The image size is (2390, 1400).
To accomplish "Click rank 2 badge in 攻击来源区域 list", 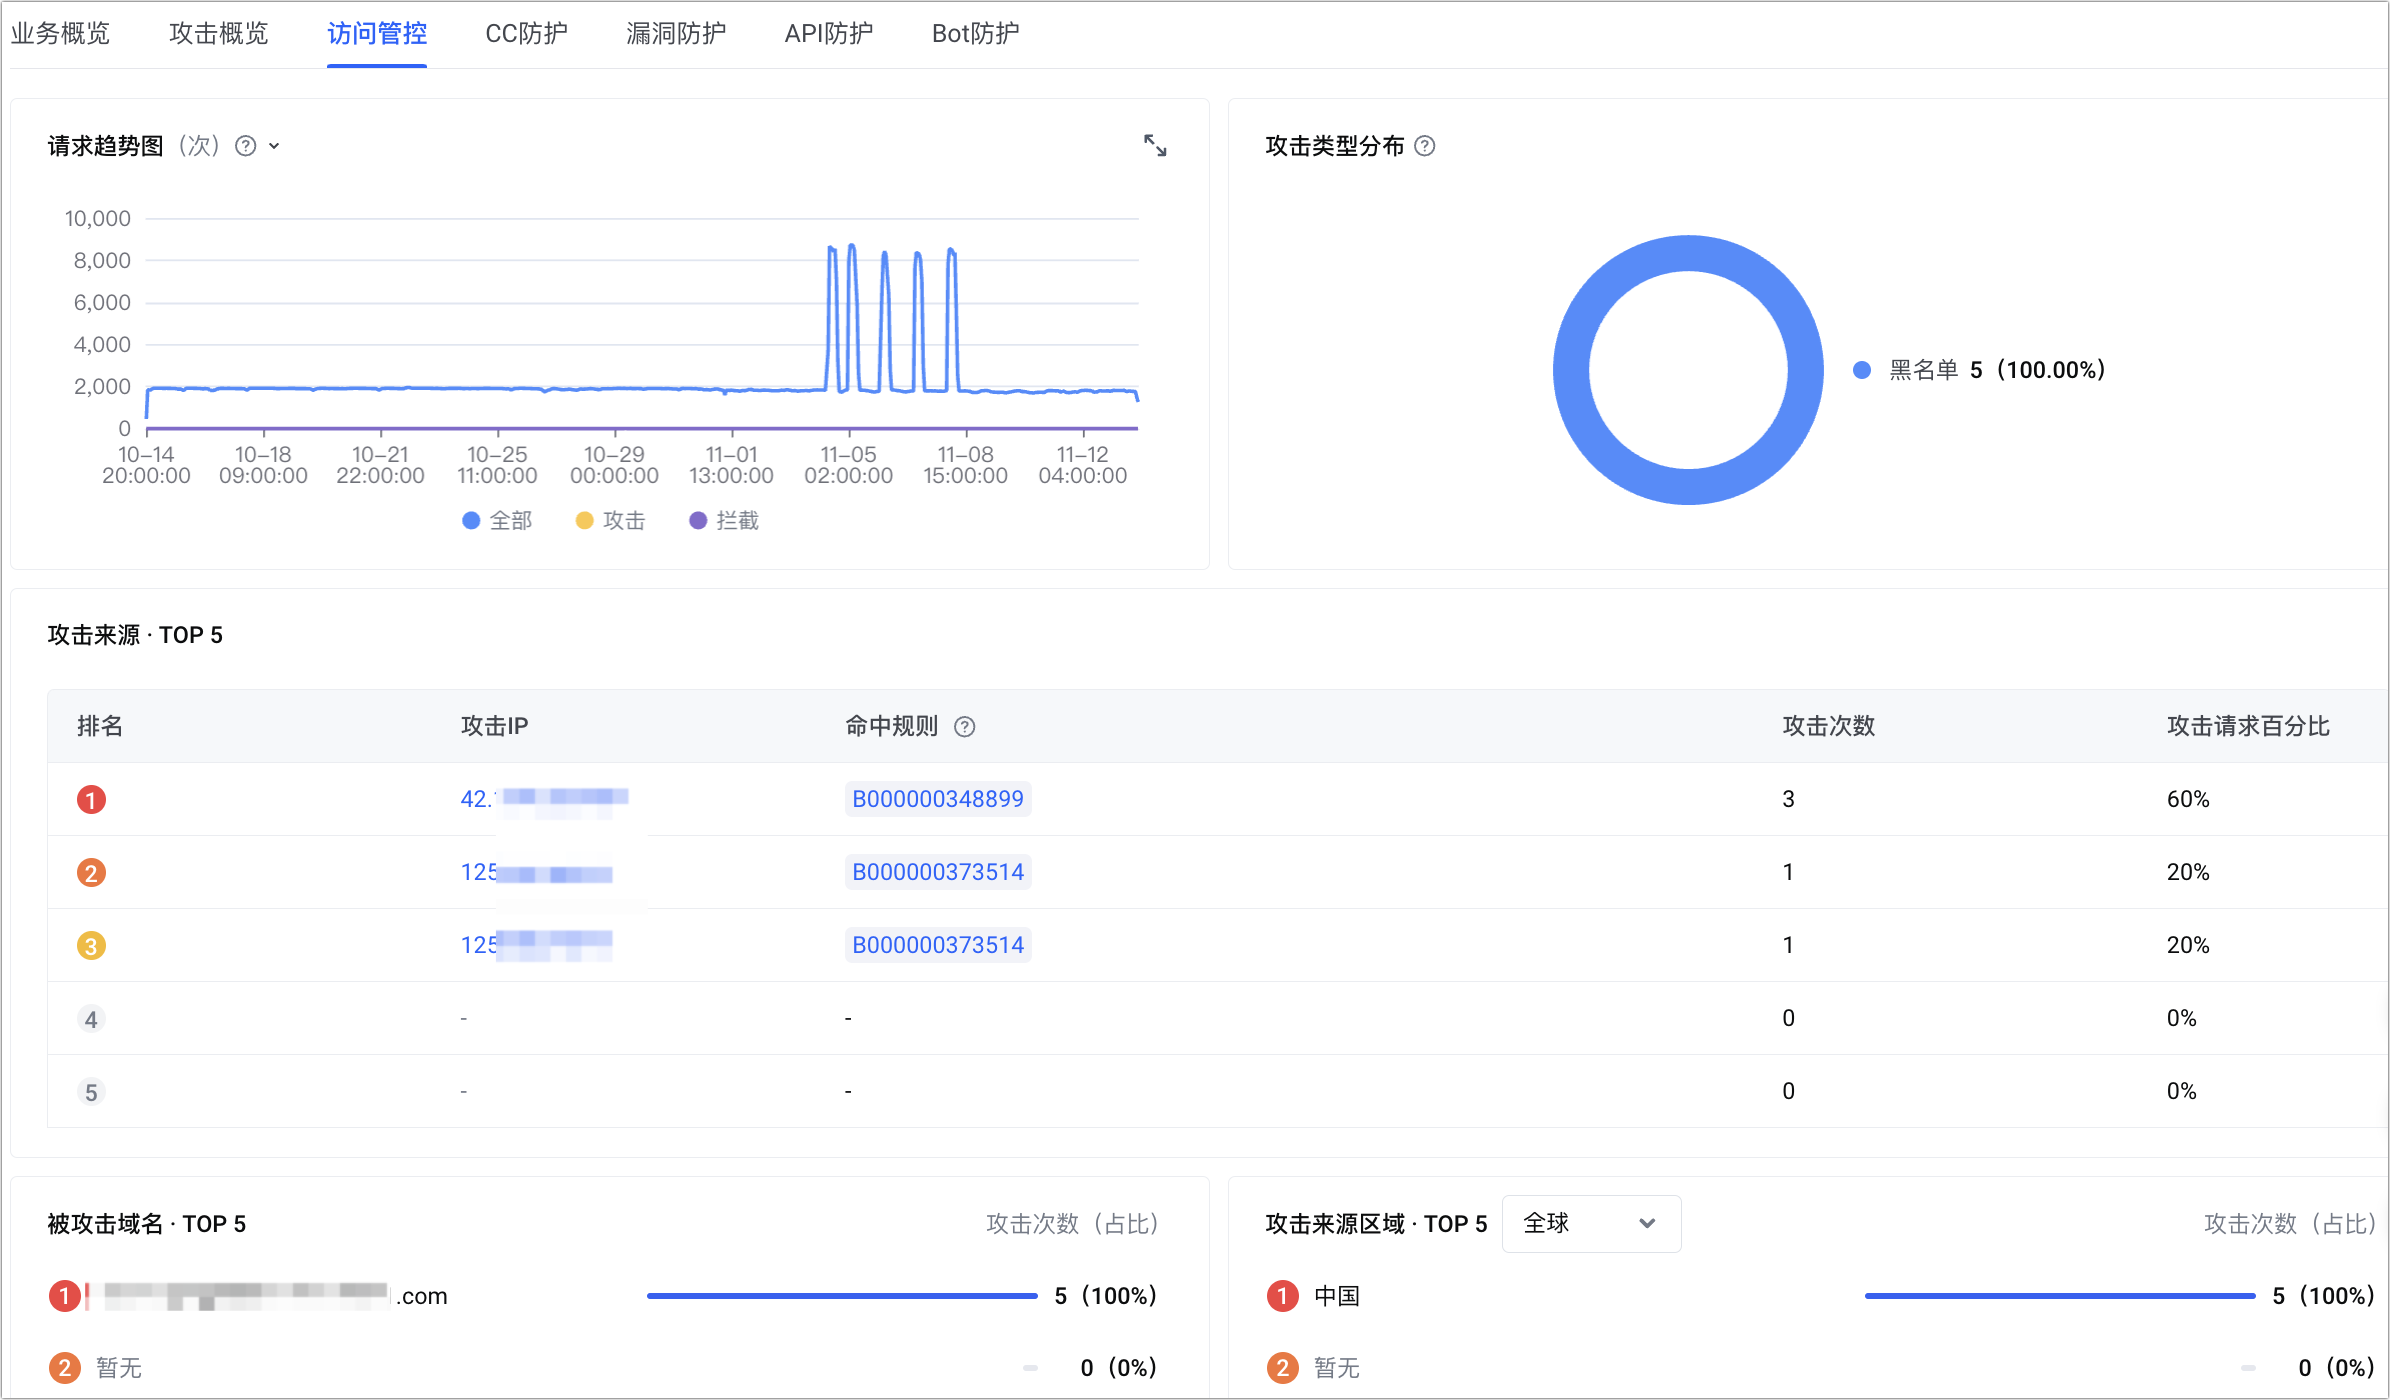I will coord(1282,1367).
